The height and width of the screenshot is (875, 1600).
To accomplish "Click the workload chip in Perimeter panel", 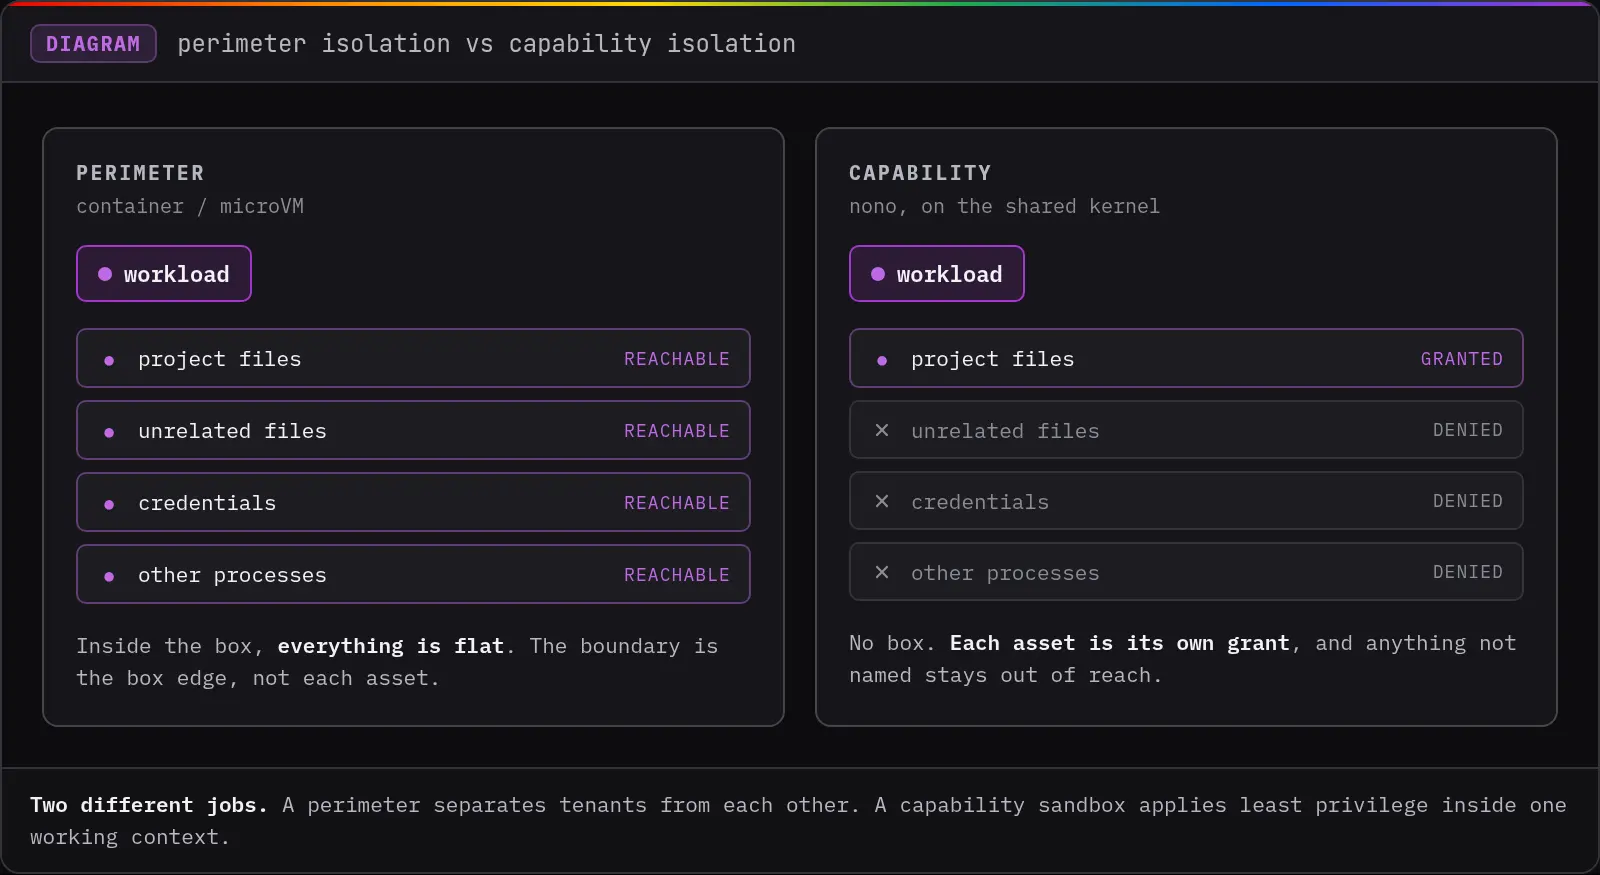I will [164, 274].
